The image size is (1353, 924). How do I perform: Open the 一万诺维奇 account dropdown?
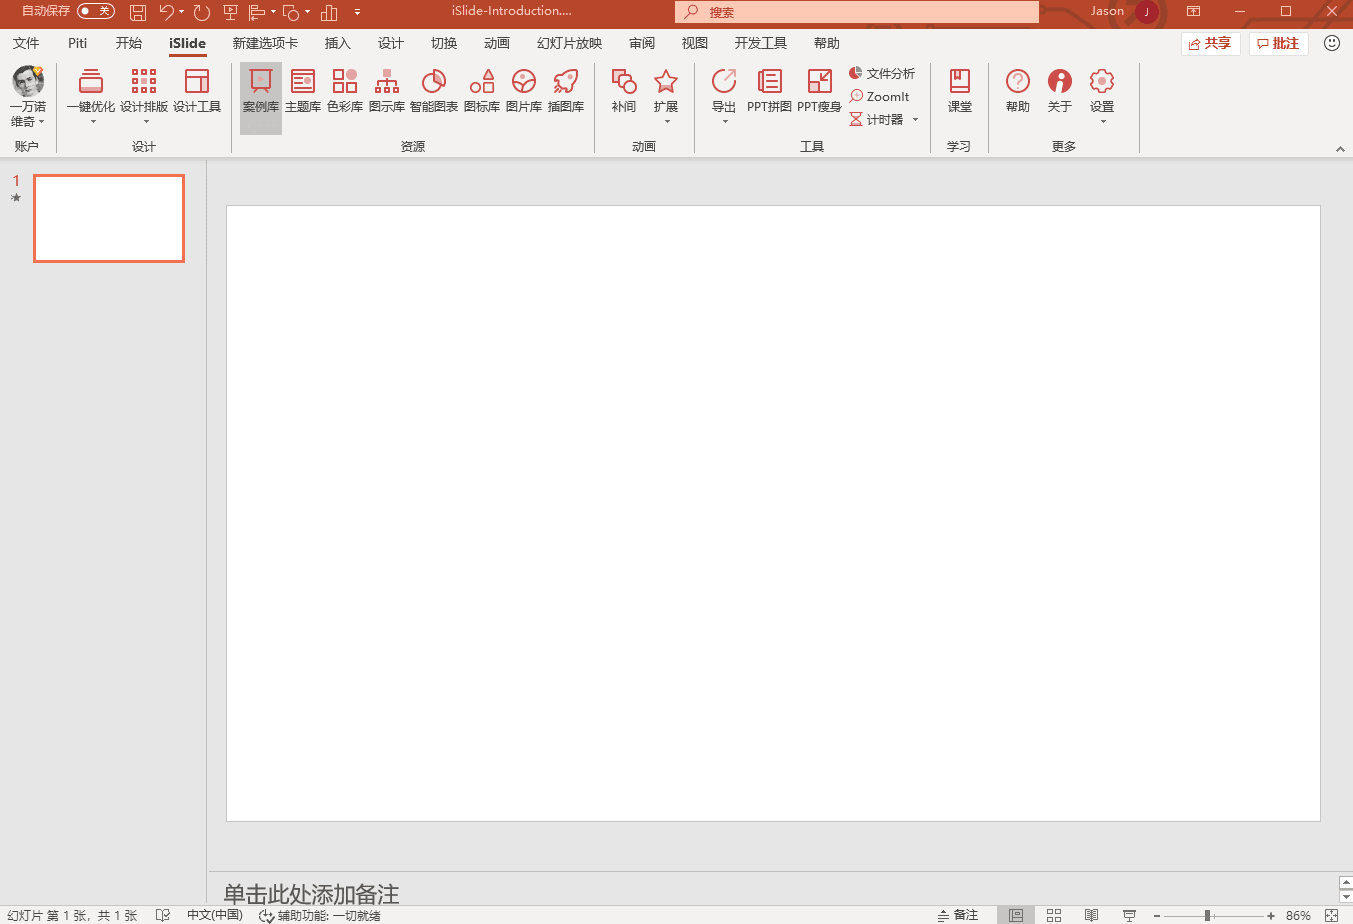[28, 96]
